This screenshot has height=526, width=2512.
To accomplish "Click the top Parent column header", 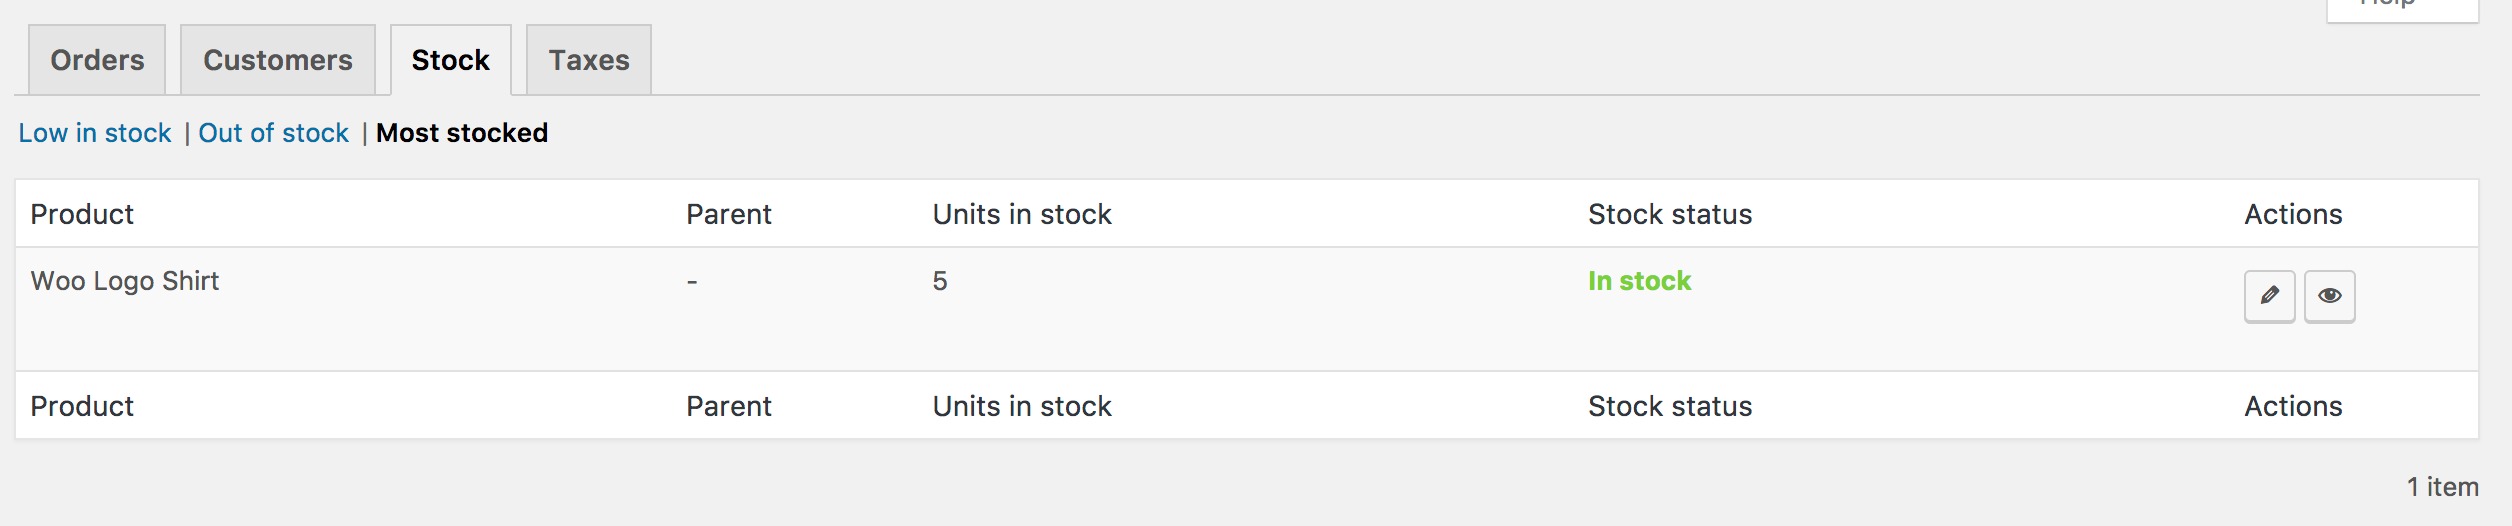I will pos(728,214).
